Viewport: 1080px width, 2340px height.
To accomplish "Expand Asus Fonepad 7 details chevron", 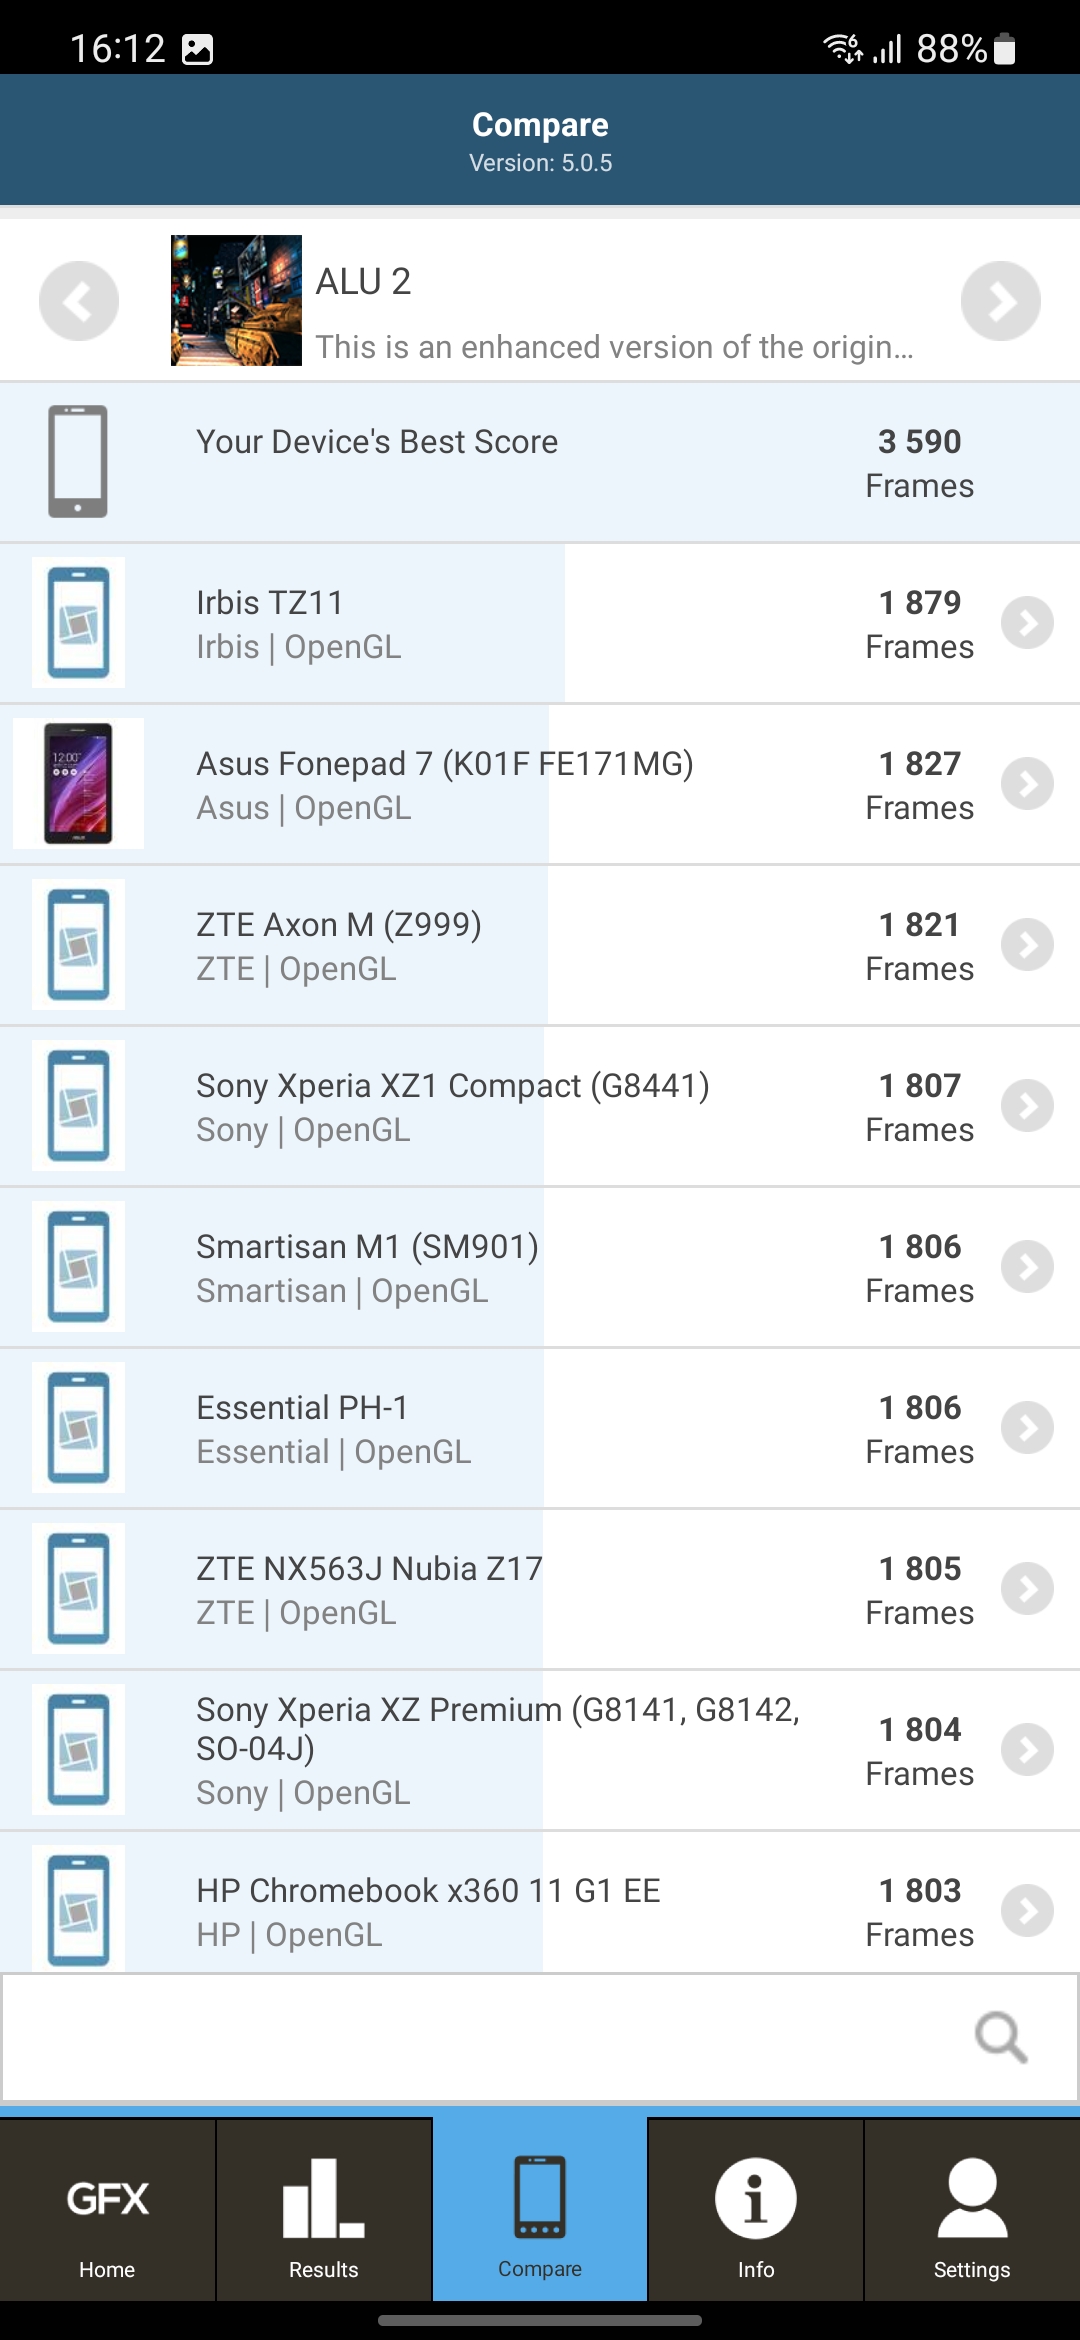I will point(1027,784).
